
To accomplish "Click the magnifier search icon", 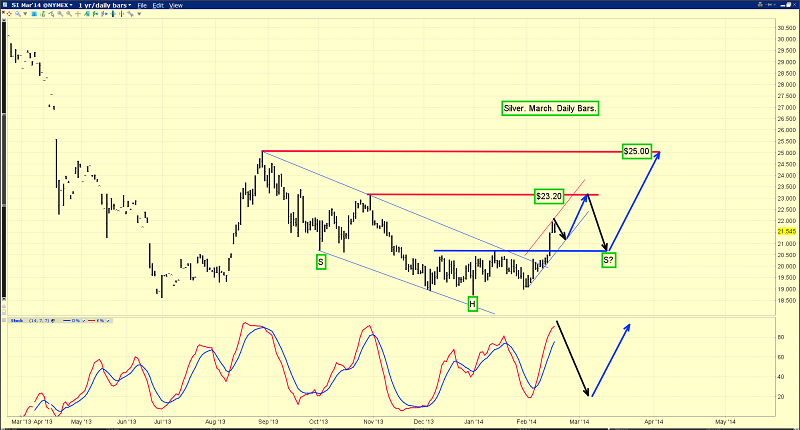I will tap(18, 14).
